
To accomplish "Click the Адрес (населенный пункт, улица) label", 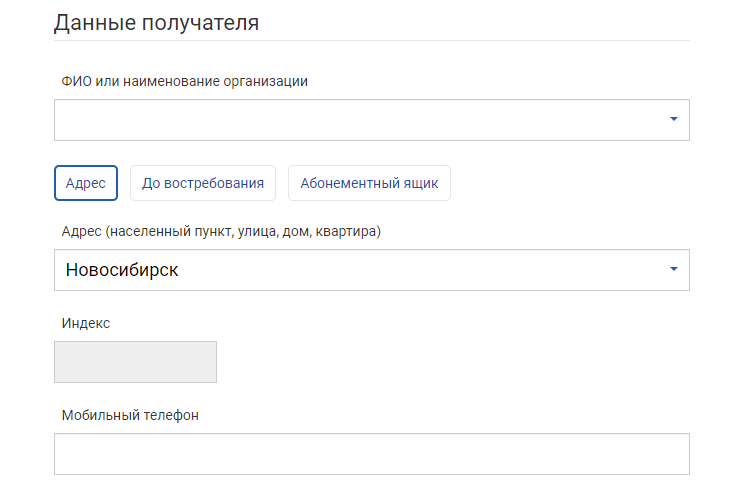I will [221, 232].
